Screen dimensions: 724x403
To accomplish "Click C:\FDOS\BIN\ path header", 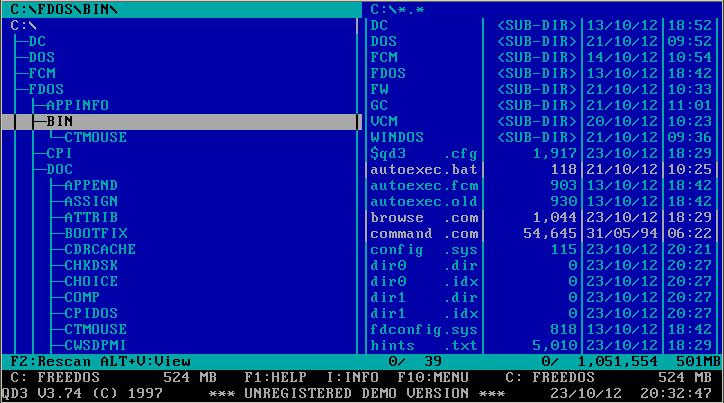I will click(64, 9).
